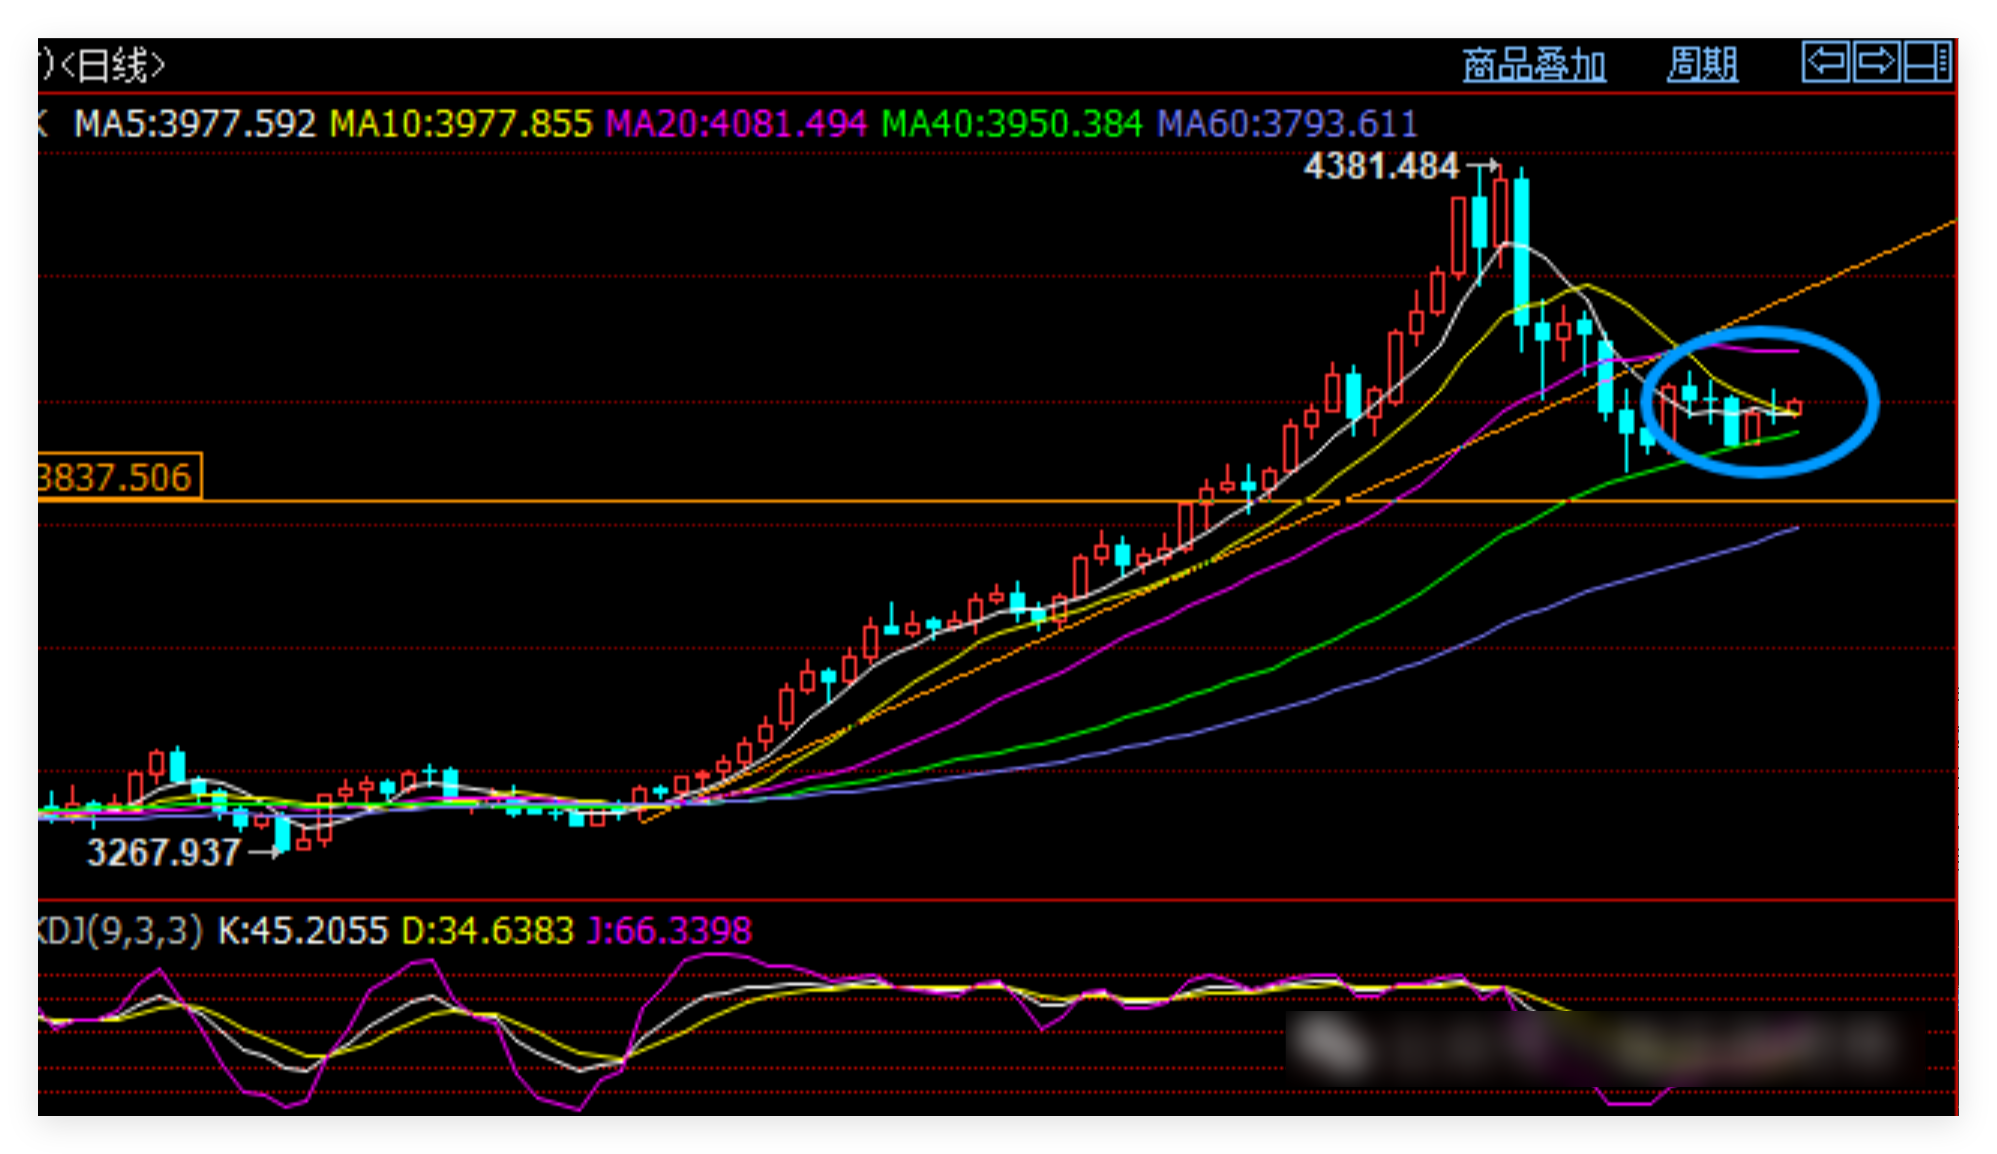Select the MA40 indicator label
This screenshot has height=1154, width=1997.
(1011, 124)
